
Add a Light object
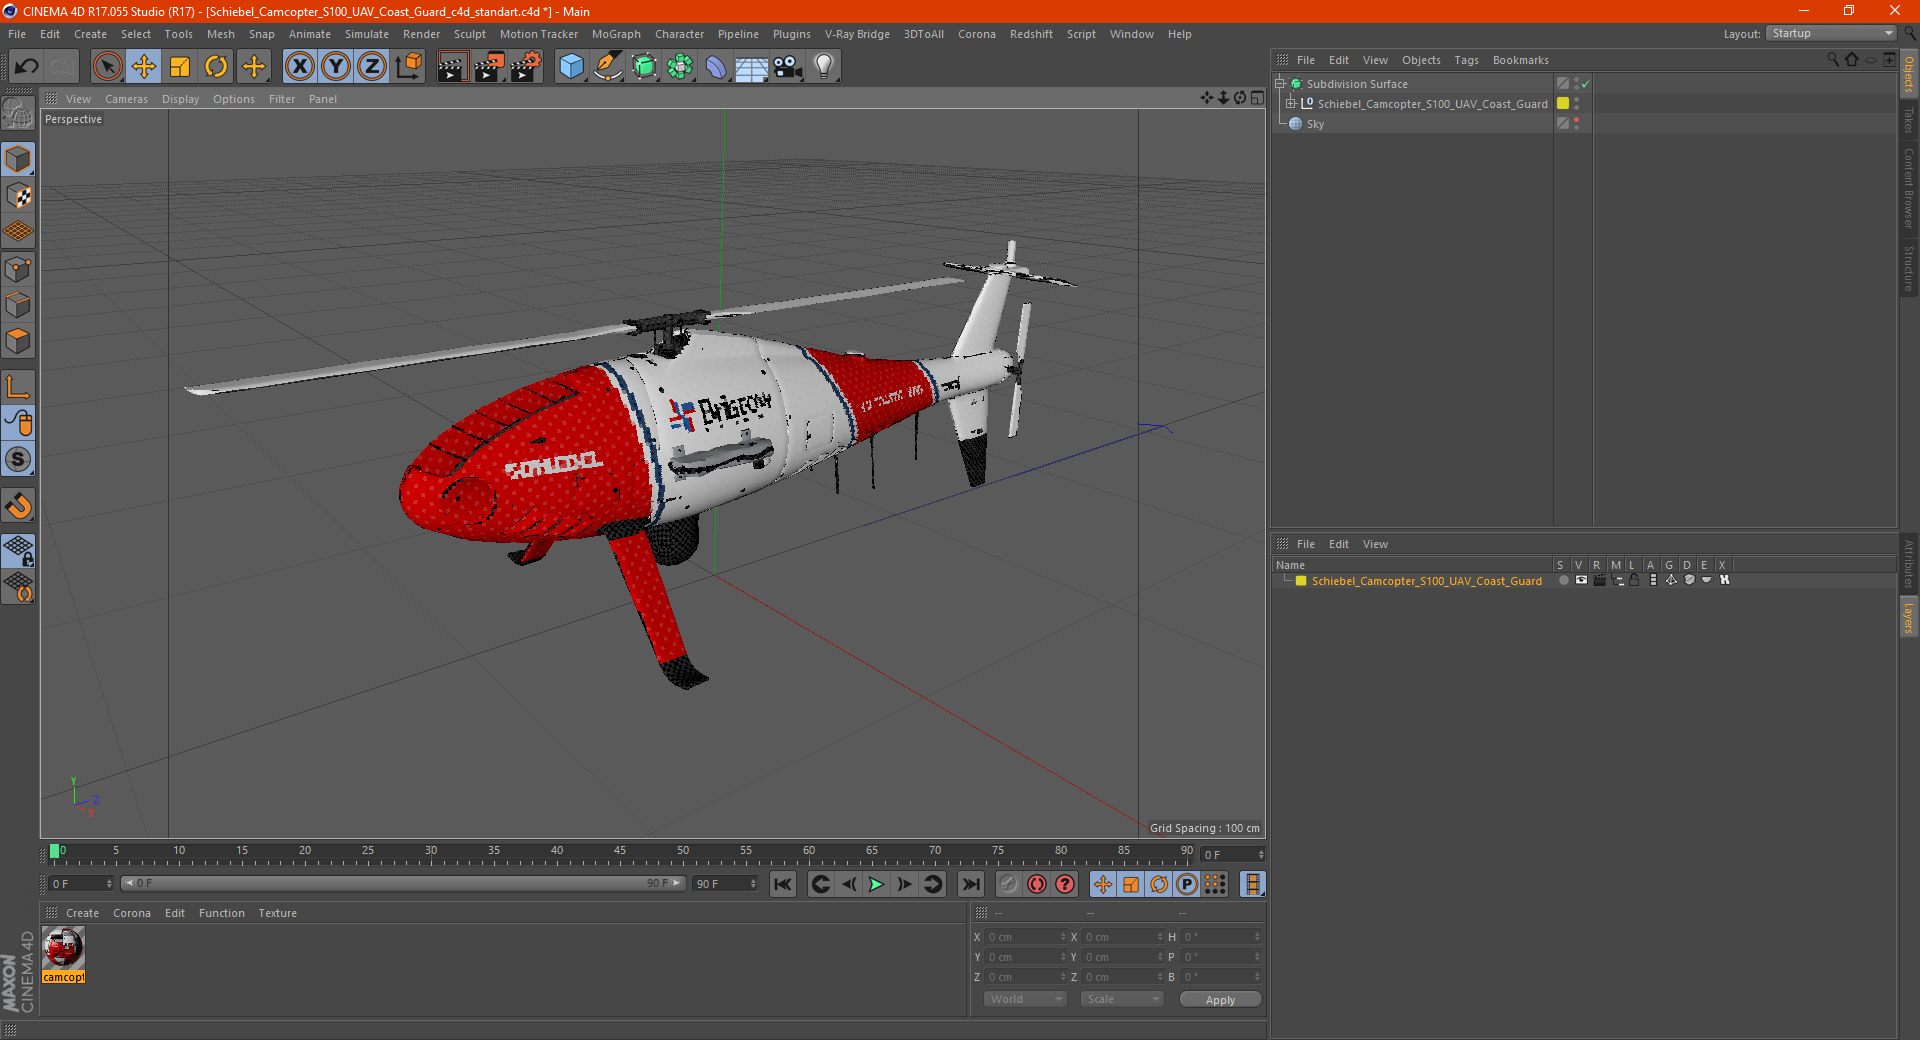click(x=824, y=67)
